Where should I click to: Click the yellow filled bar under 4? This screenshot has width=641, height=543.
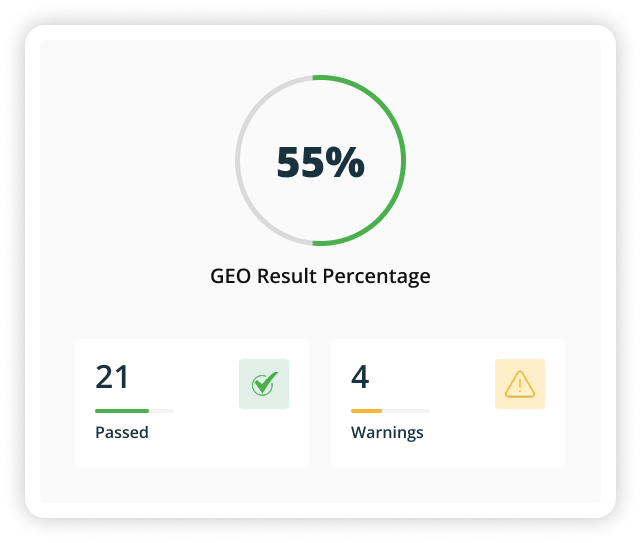pyautogui.click(x=366, y=411)
